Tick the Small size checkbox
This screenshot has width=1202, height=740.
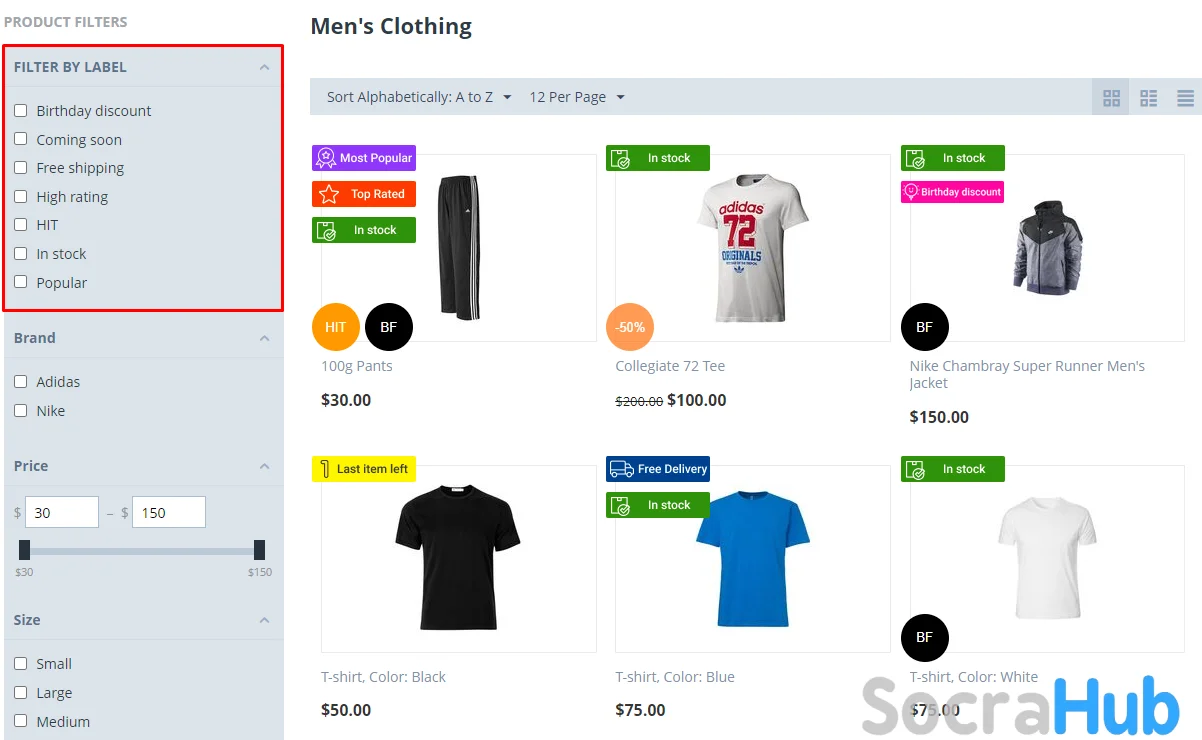[21, 664]
